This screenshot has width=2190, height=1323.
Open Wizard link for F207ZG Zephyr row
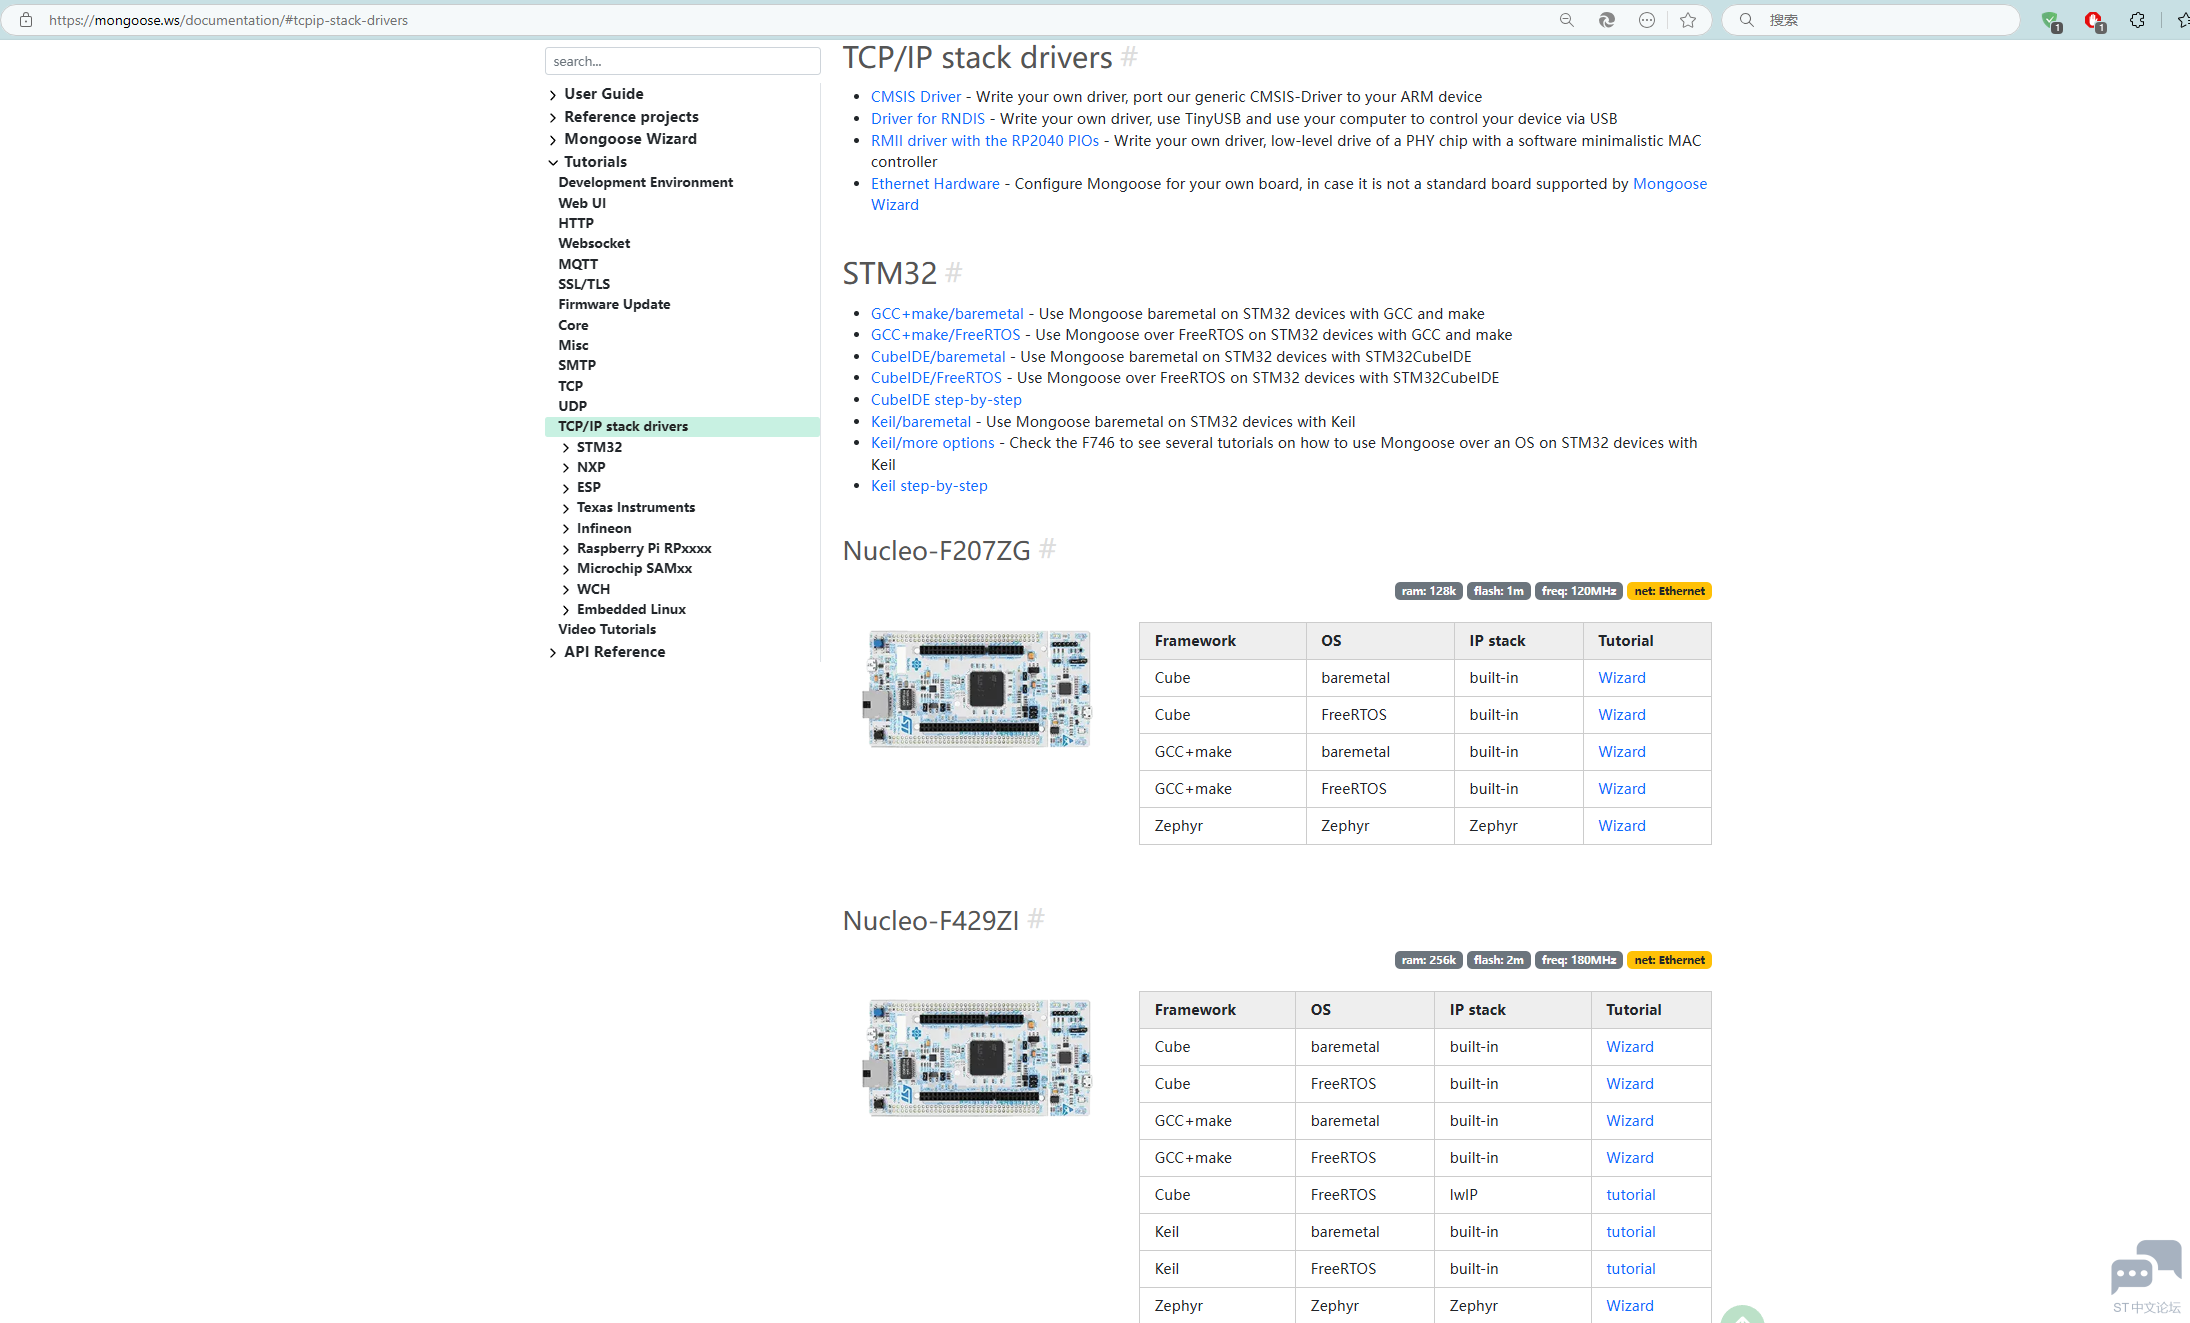(x=1622, y=826)
